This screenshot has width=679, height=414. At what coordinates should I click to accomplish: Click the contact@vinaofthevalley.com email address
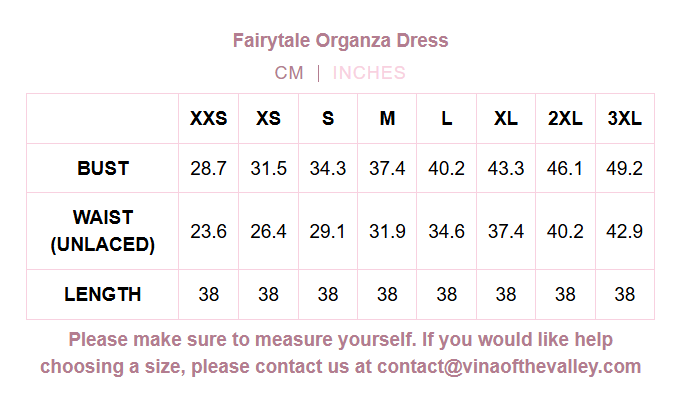point(509,366)
